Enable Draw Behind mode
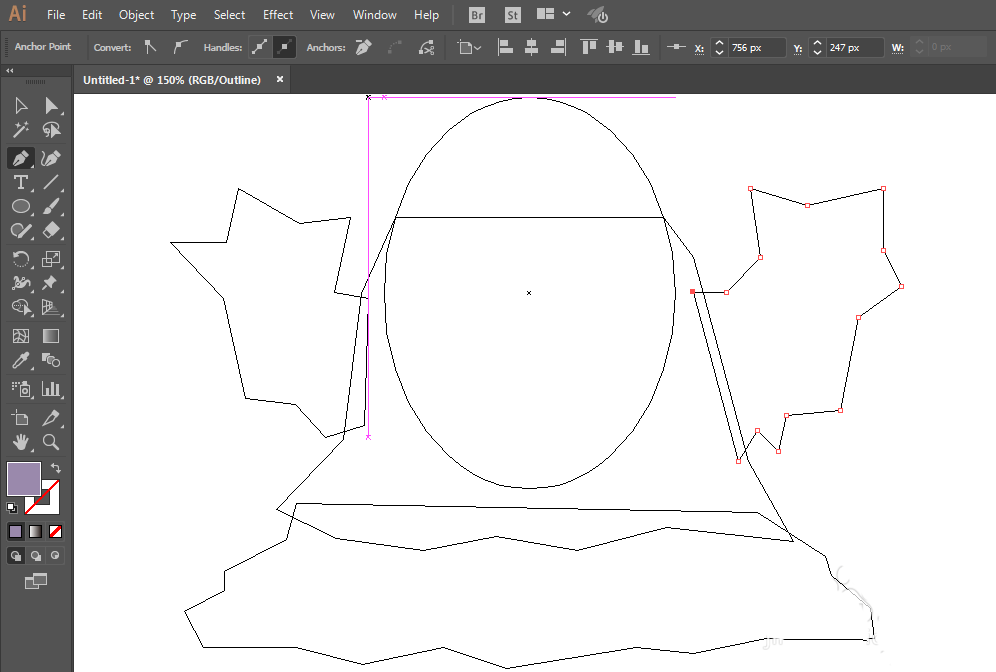 click(x=36, y=556)
